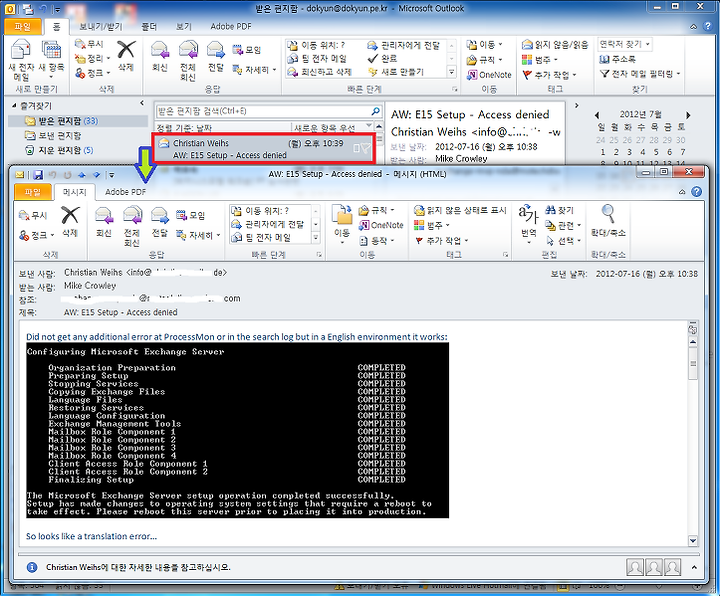Switch to Adobe PDF tab in message window

[x=125, y=192]
